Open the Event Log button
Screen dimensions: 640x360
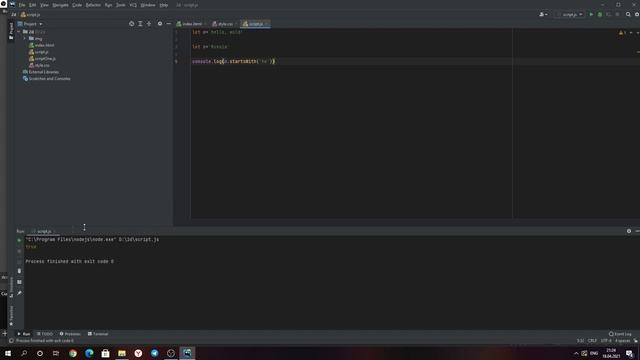(x=620, y=334)
